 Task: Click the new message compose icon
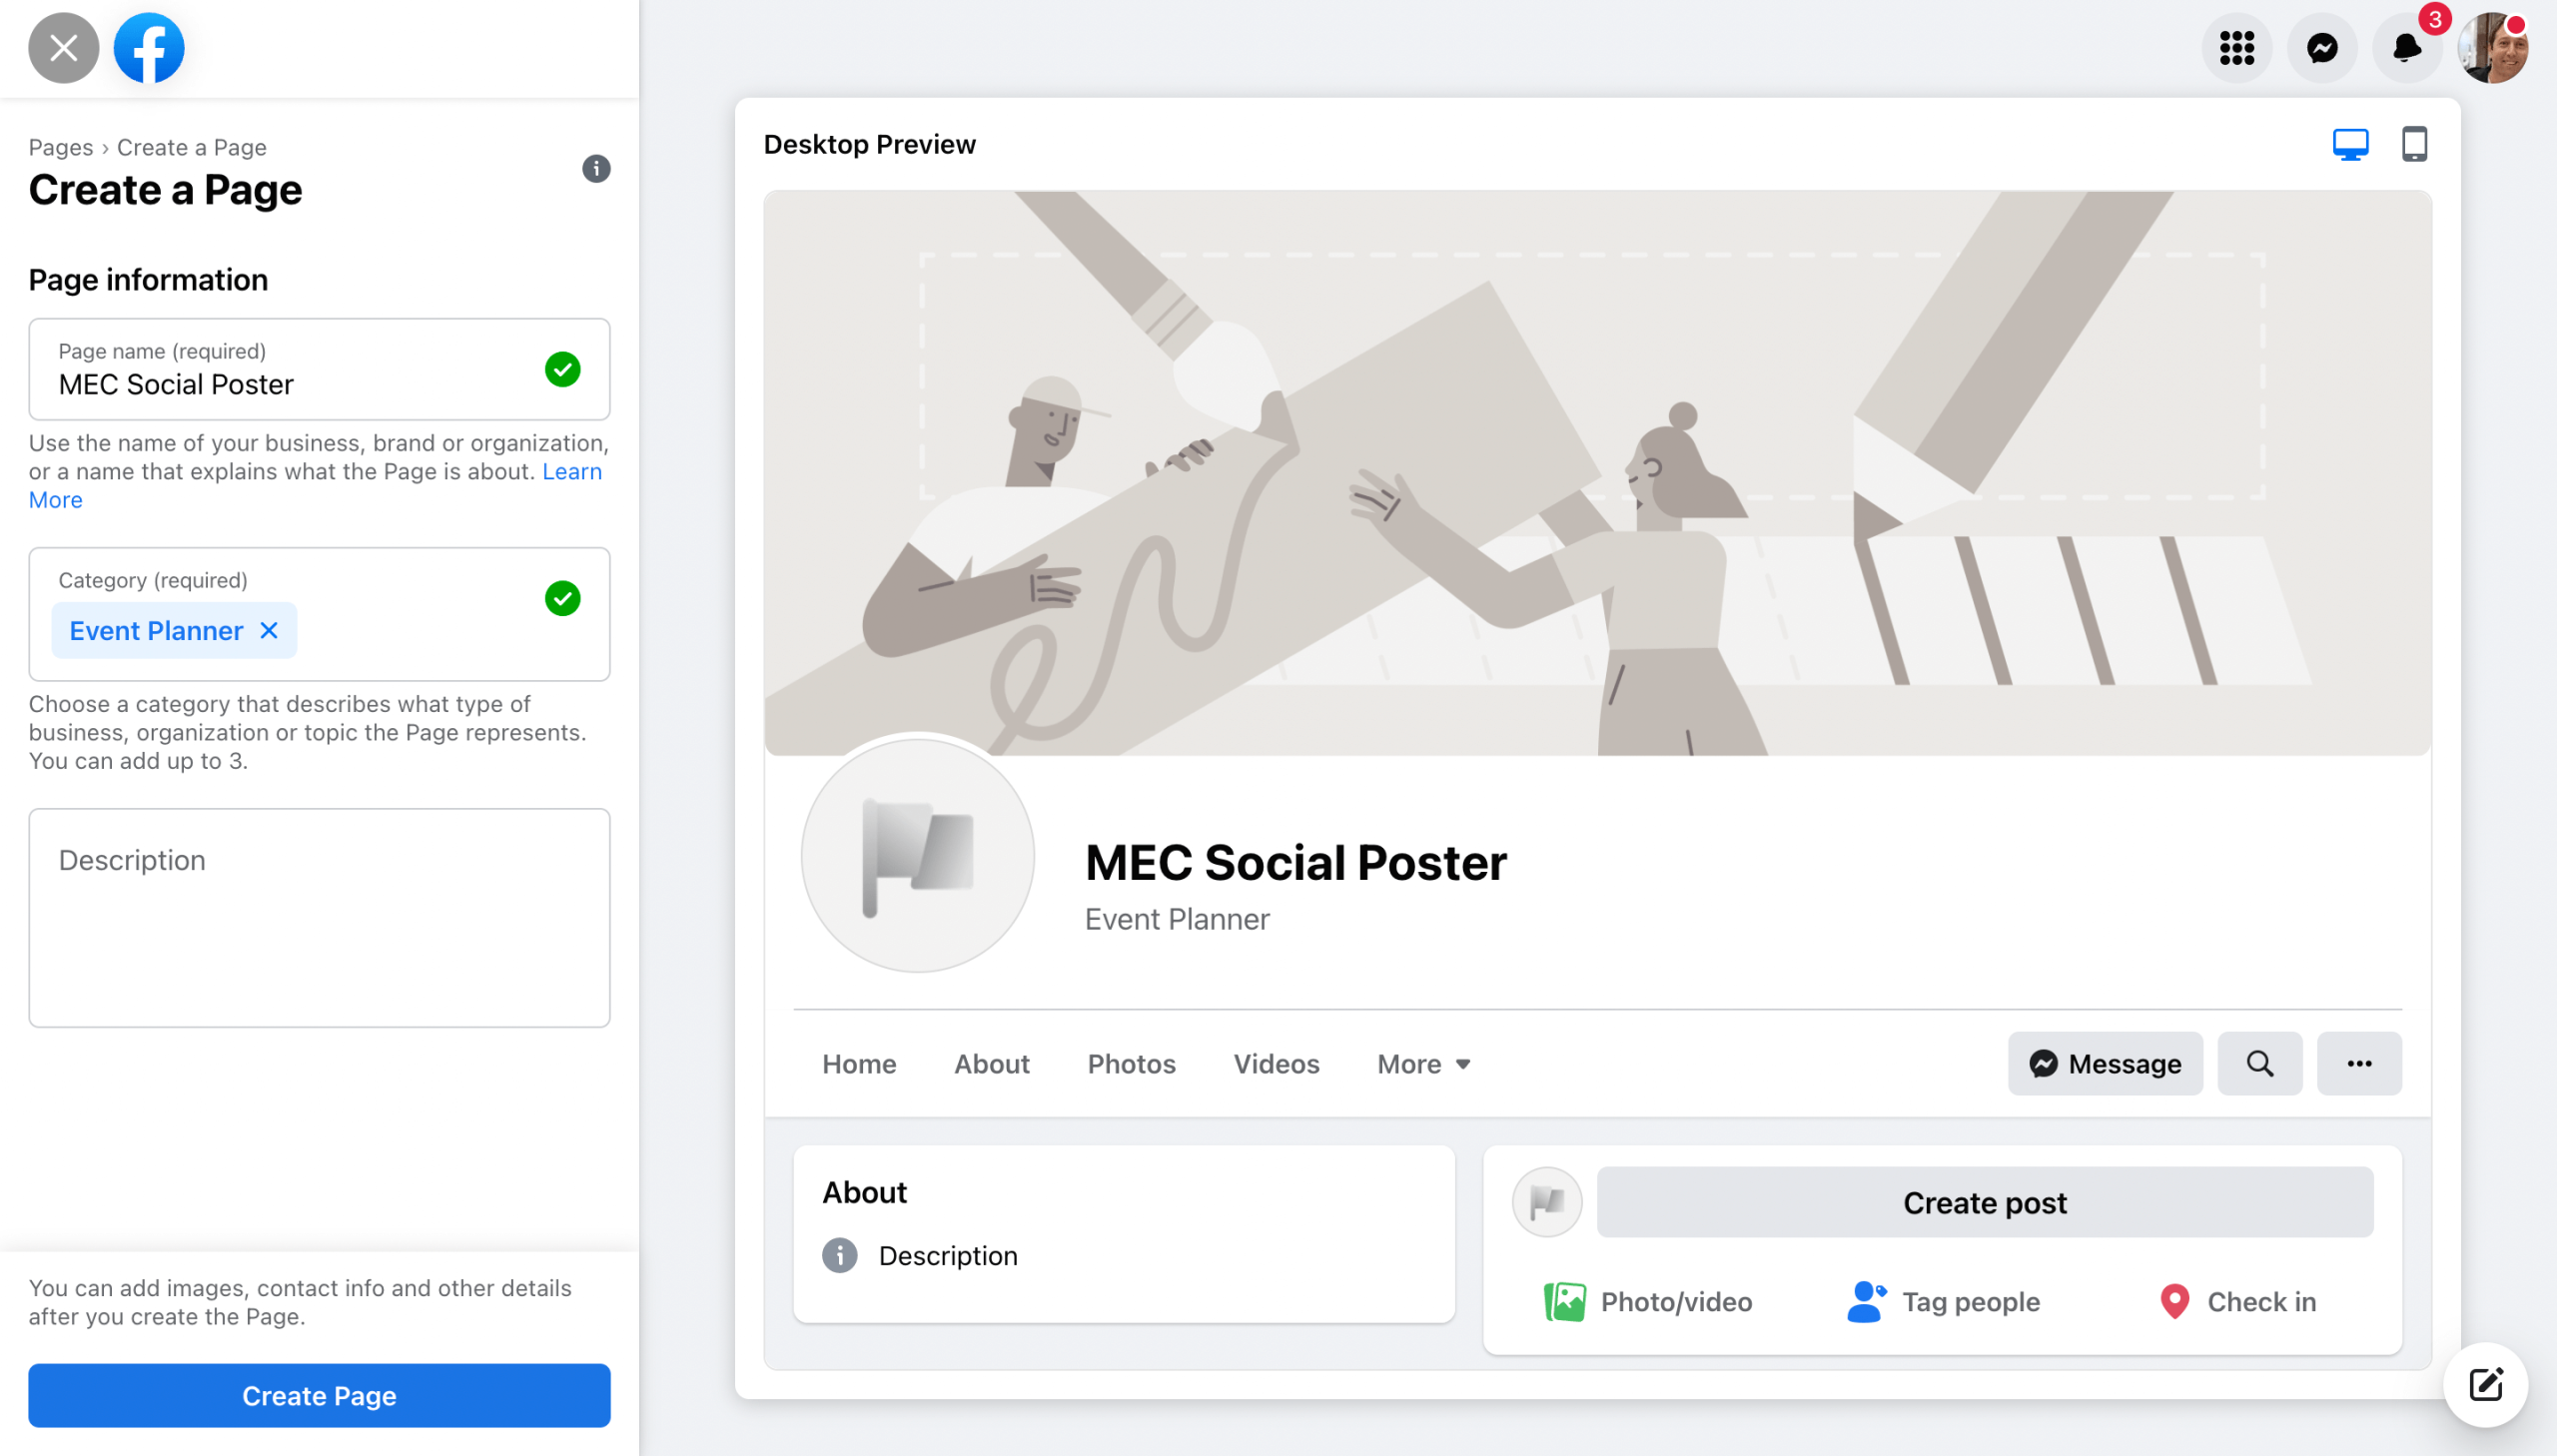tap(2485, 1384)
